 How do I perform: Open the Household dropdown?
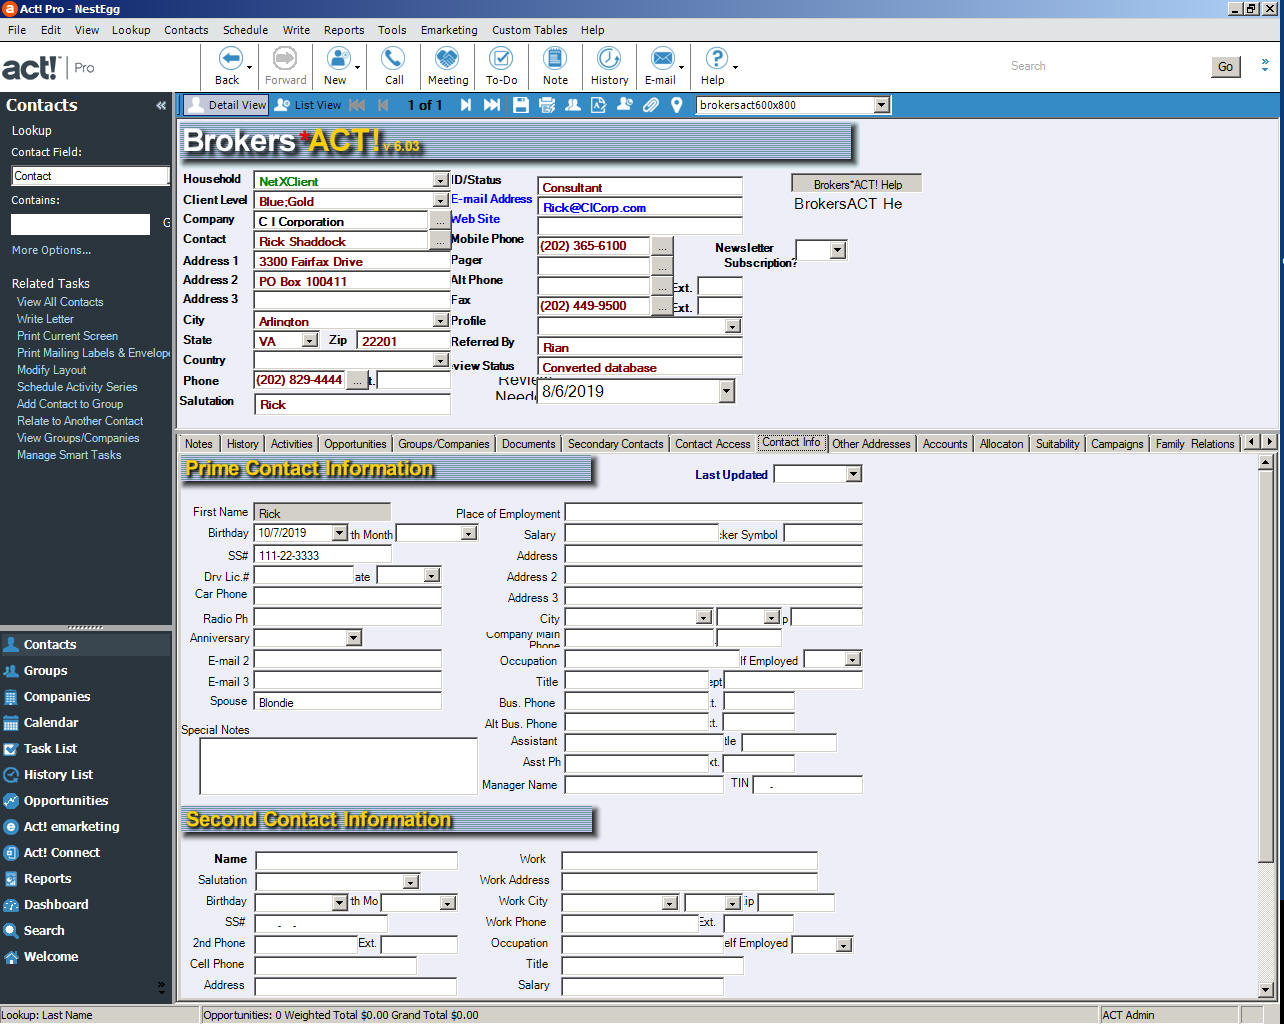[x=440, y=181]
